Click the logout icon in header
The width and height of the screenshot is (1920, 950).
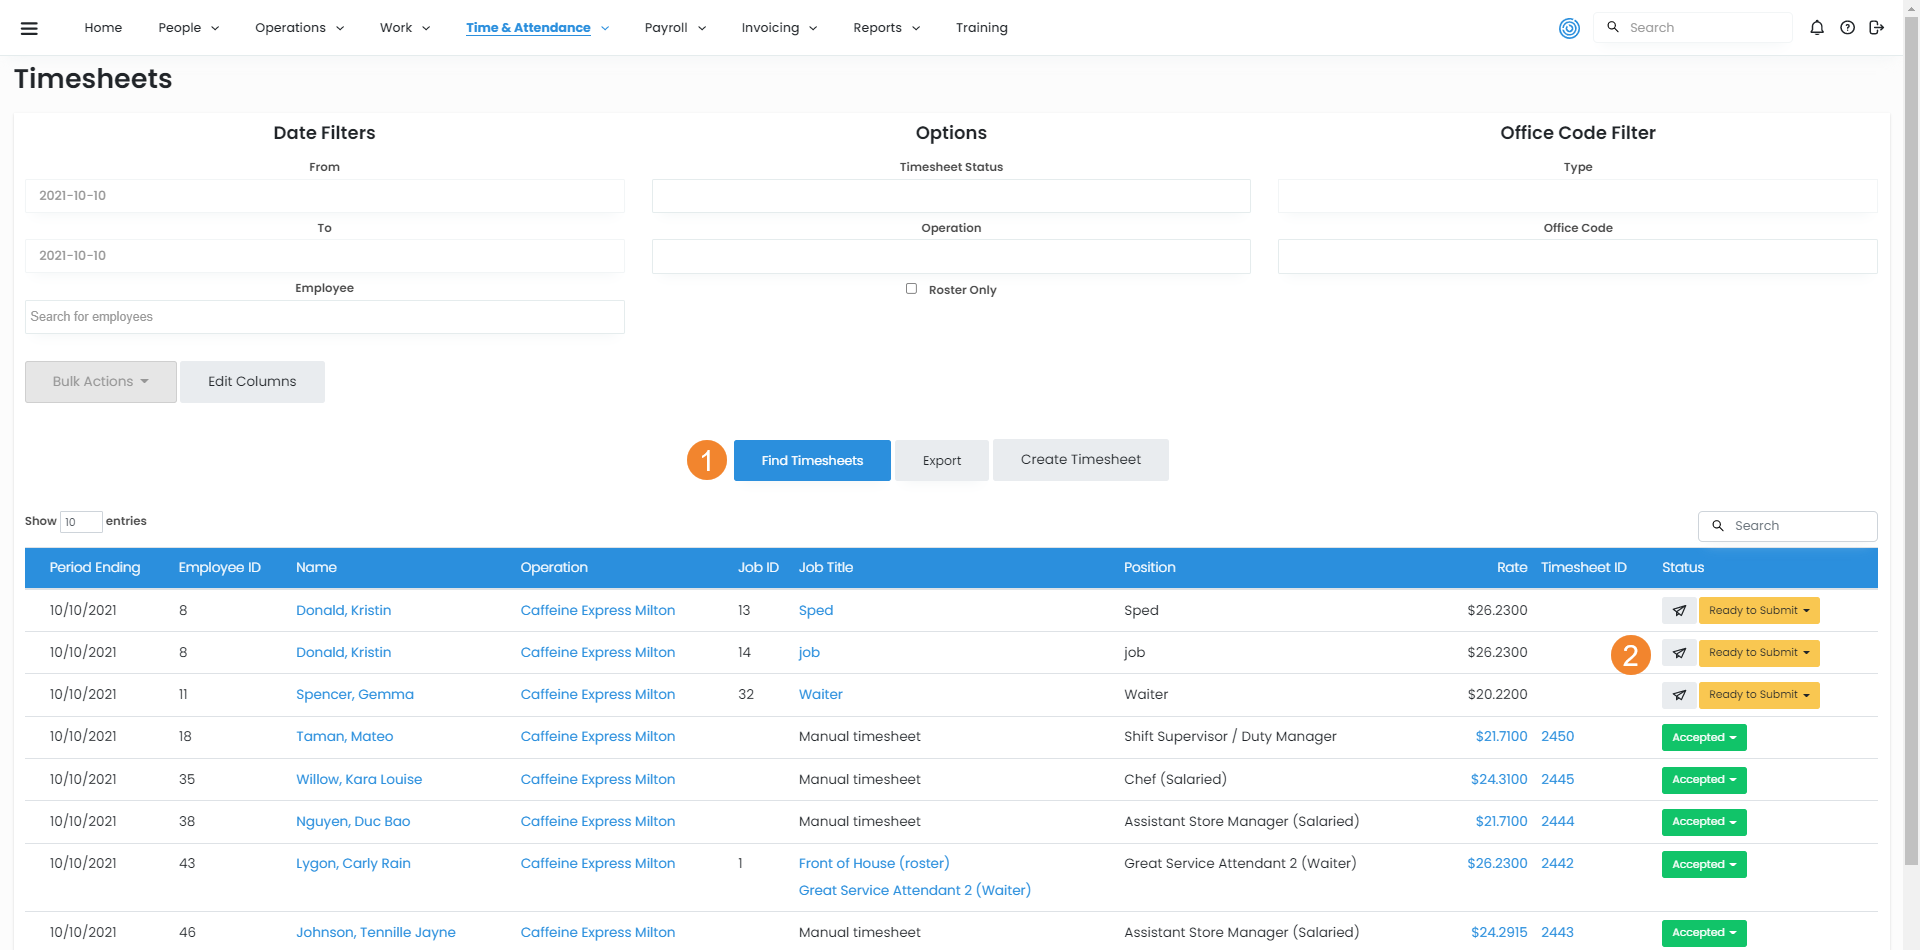tap(1876, 28)
